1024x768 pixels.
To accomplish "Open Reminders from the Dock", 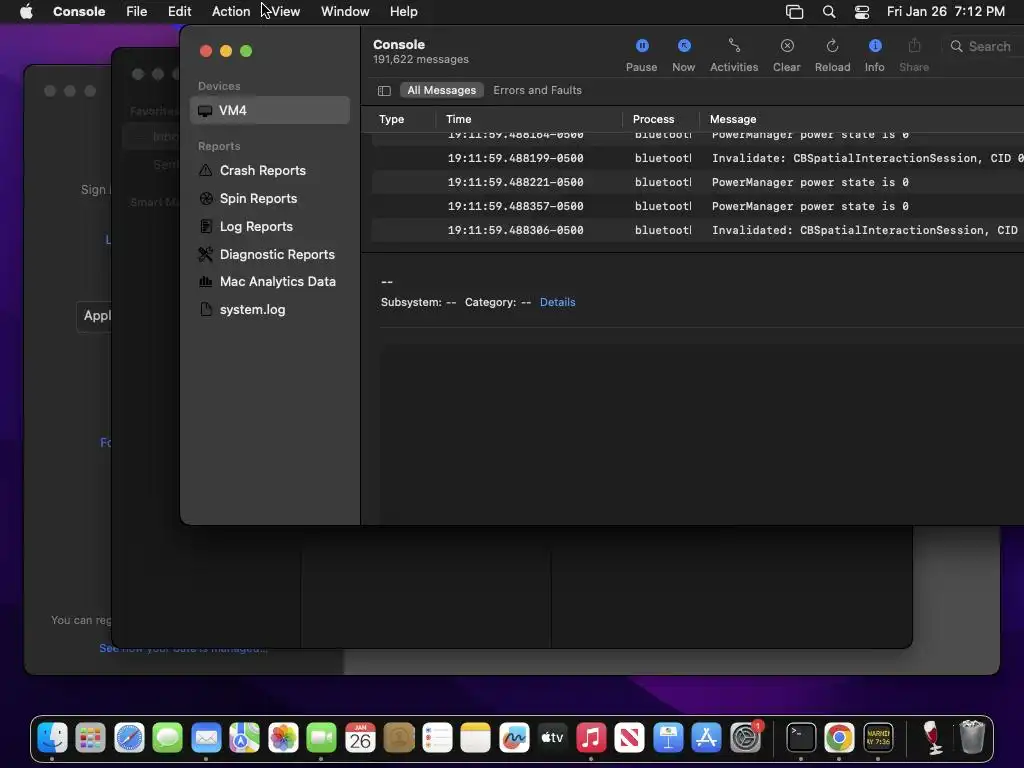I will tap(437, 738).
